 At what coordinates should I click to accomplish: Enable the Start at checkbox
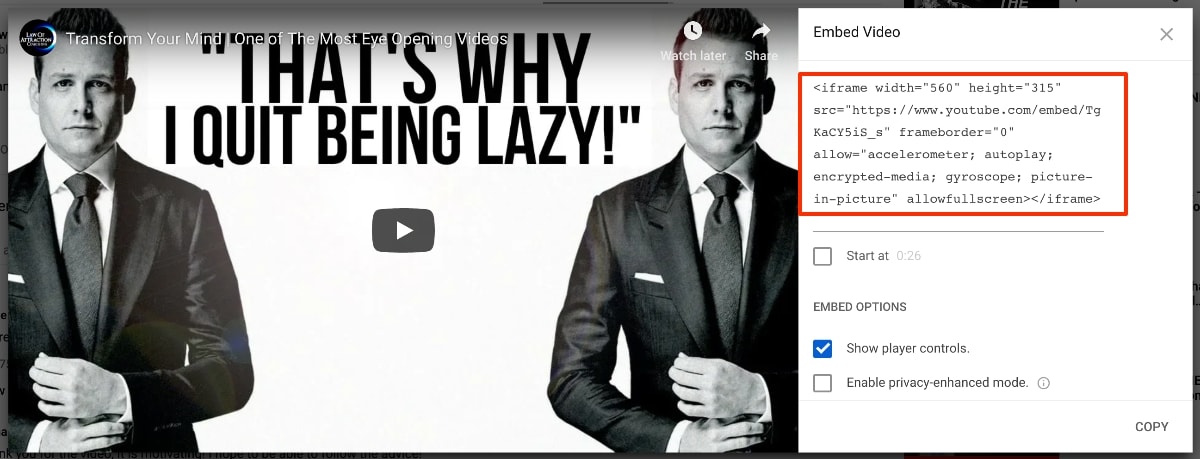click(823, 256)
